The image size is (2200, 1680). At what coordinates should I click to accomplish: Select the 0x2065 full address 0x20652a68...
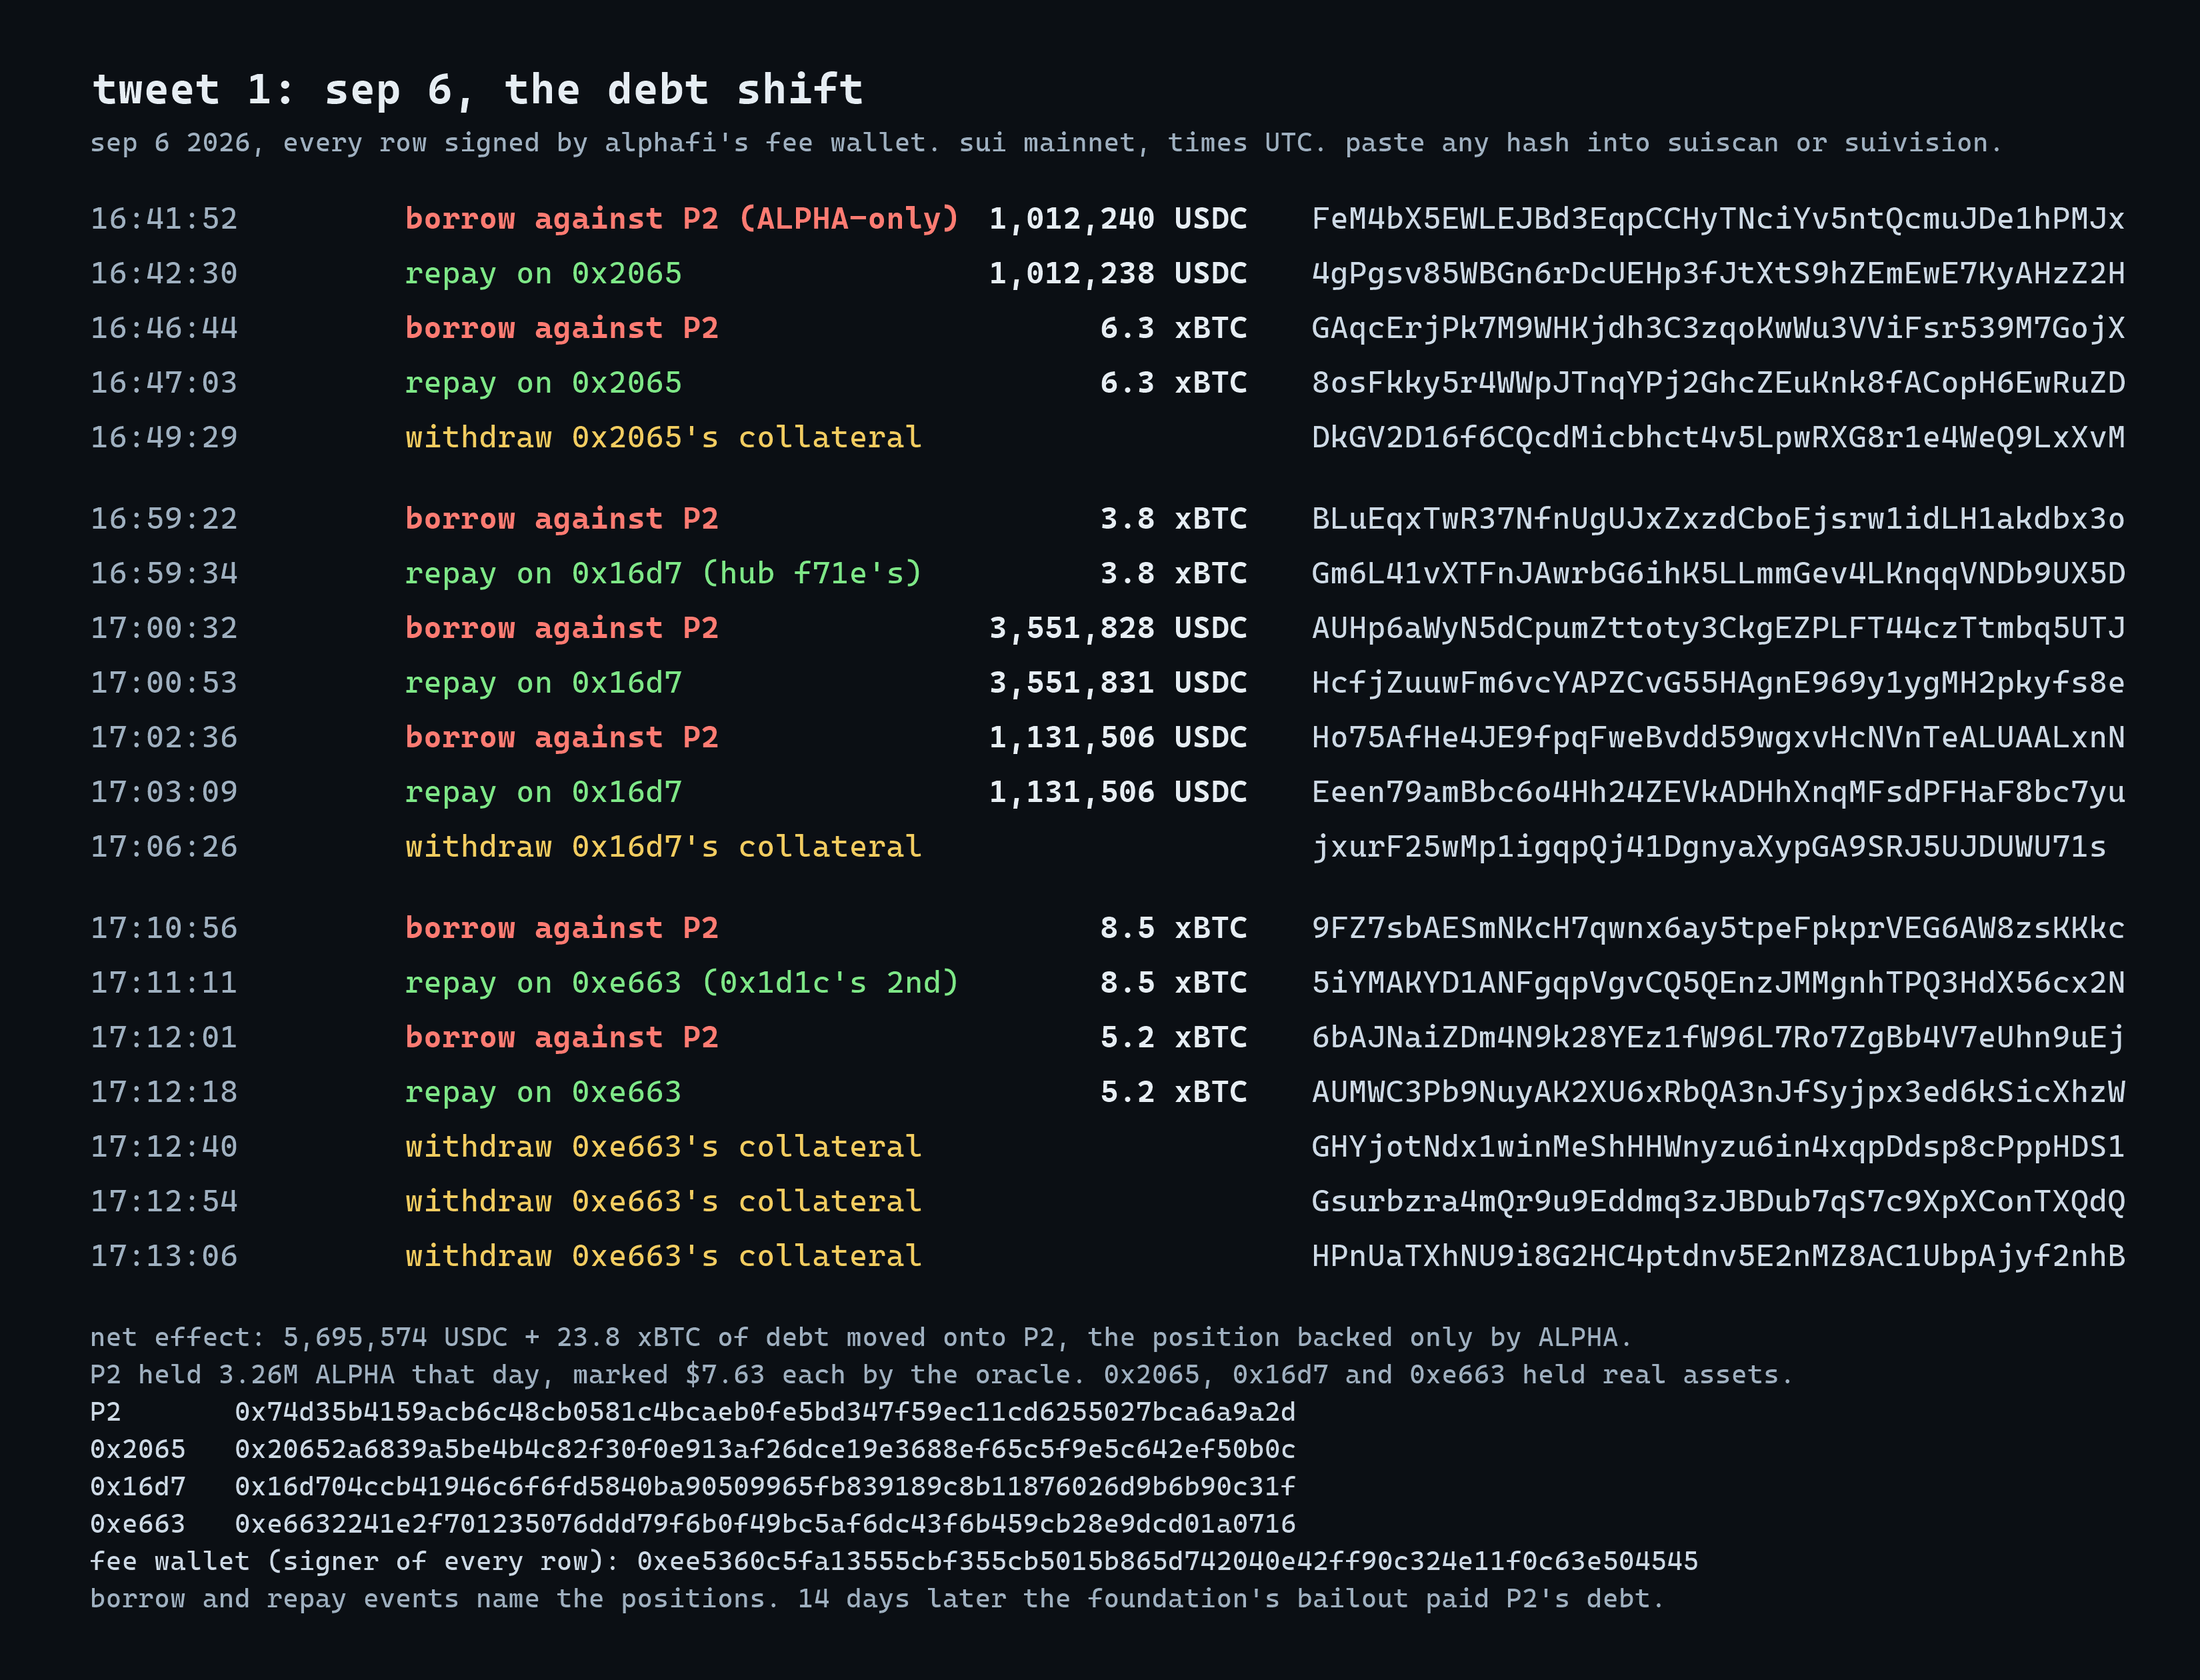765,1449
